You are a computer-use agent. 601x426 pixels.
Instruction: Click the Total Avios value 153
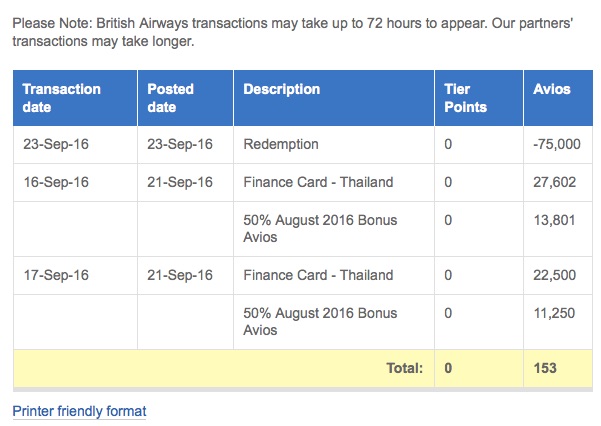tap(545, 368)
